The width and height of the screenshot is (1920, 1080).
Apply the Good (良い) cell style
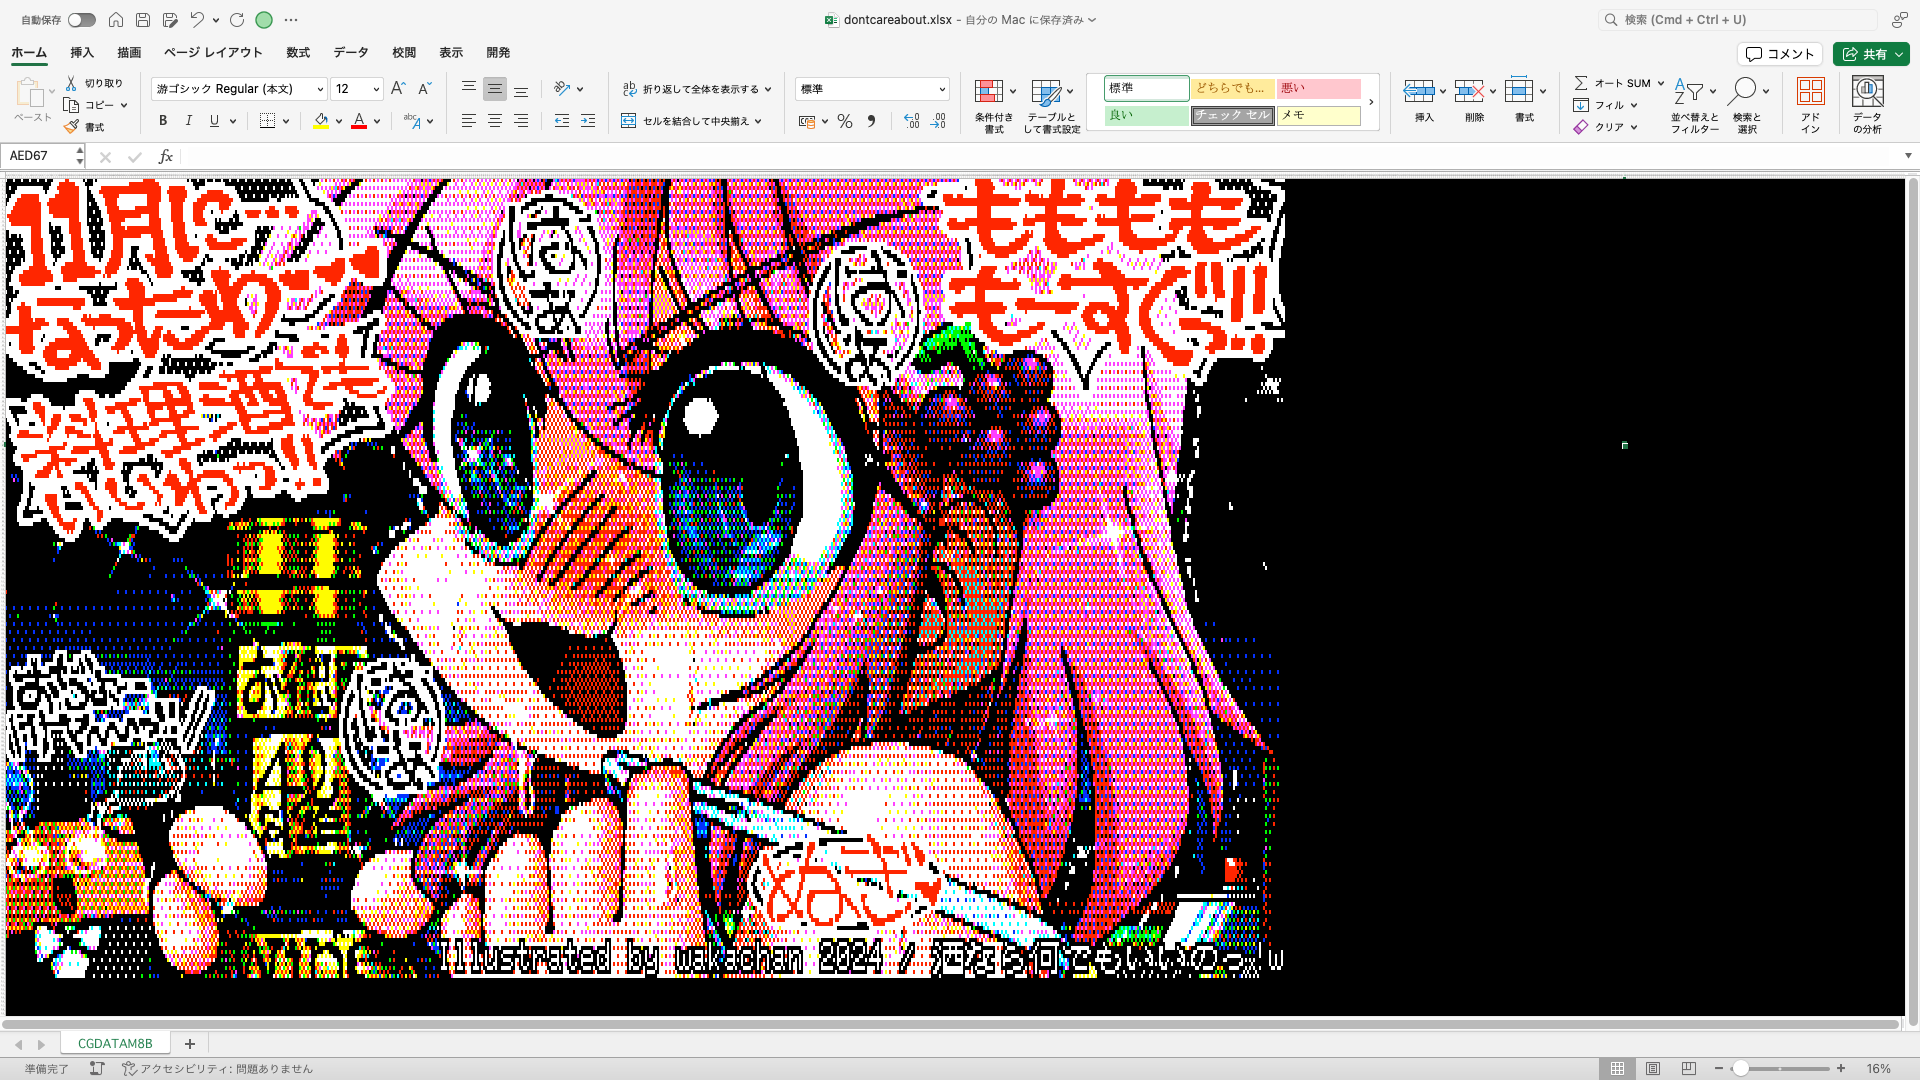[1146, 116]
